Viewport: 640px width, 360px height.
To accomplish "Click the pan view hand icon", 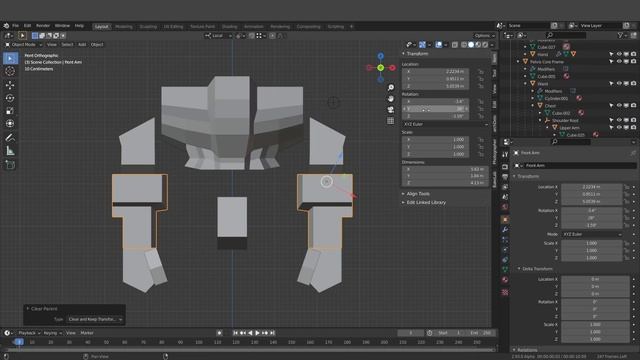I will (391, 99).
